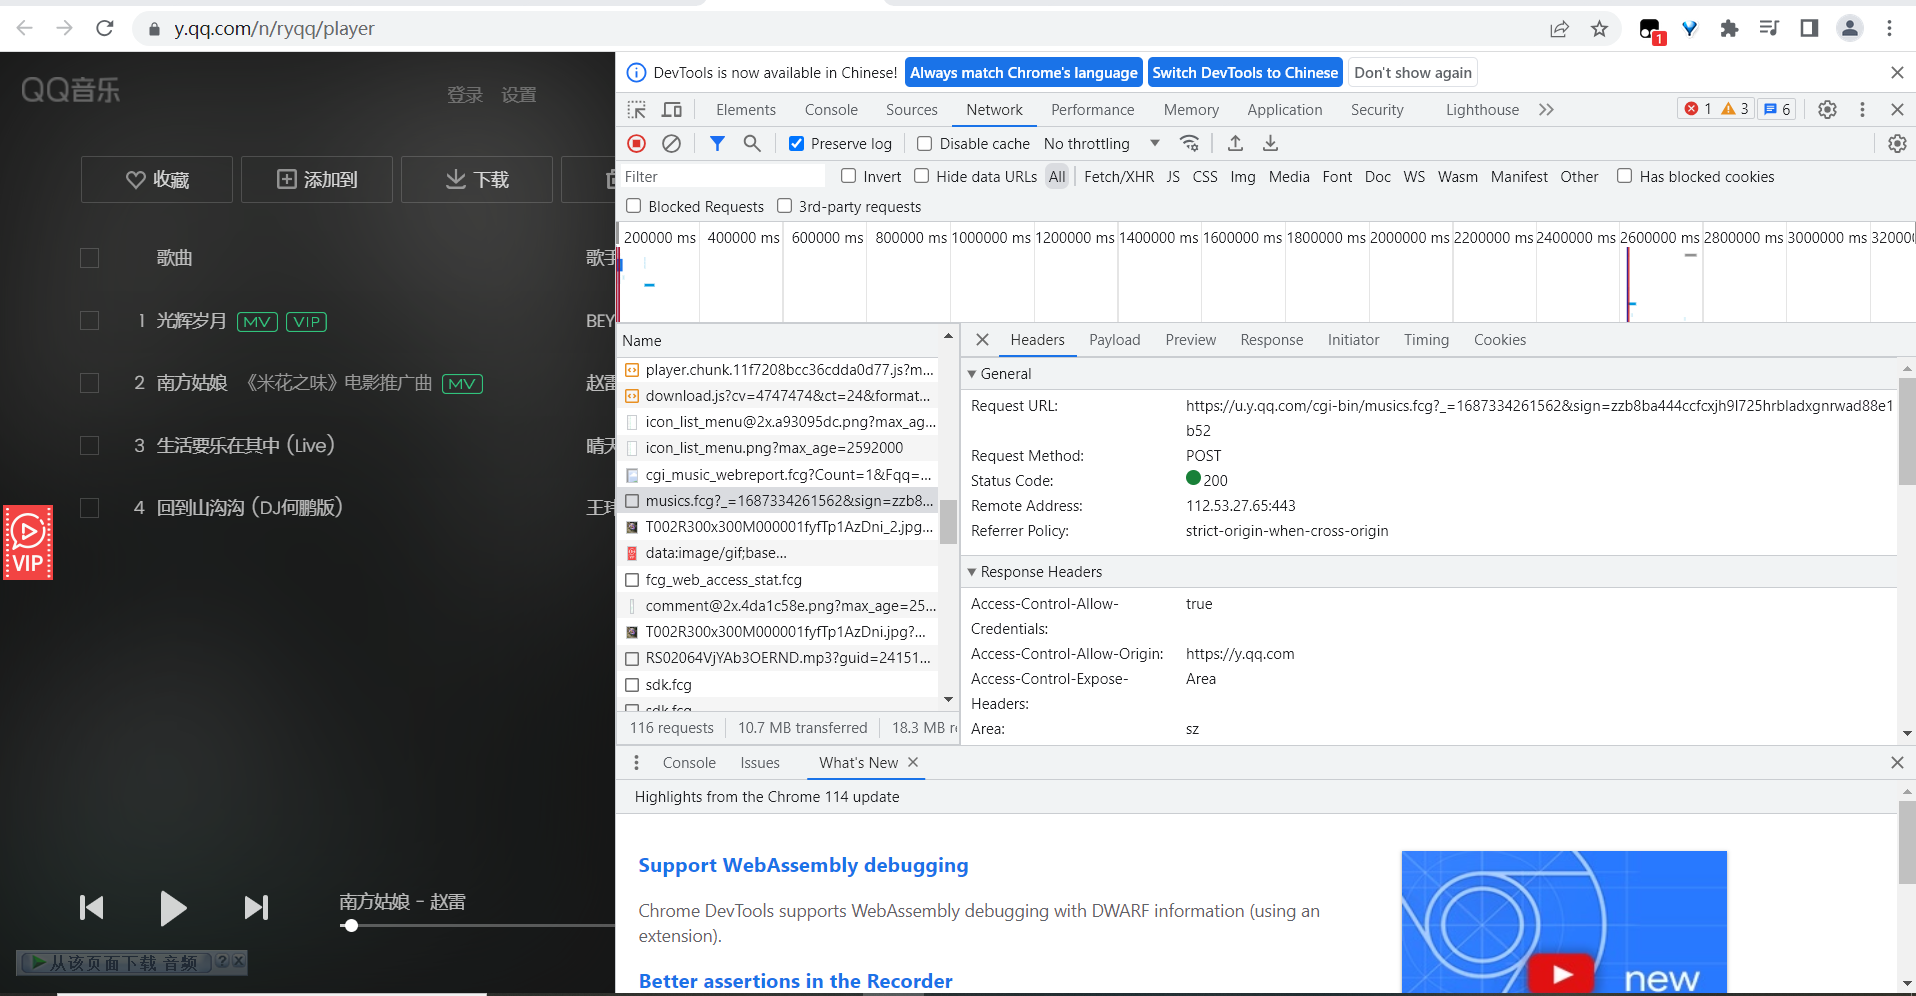This screenshot has height=996, width=1916.
Task: Tick the select-all 歌曲 header checkbox
Action: (90, 258)
